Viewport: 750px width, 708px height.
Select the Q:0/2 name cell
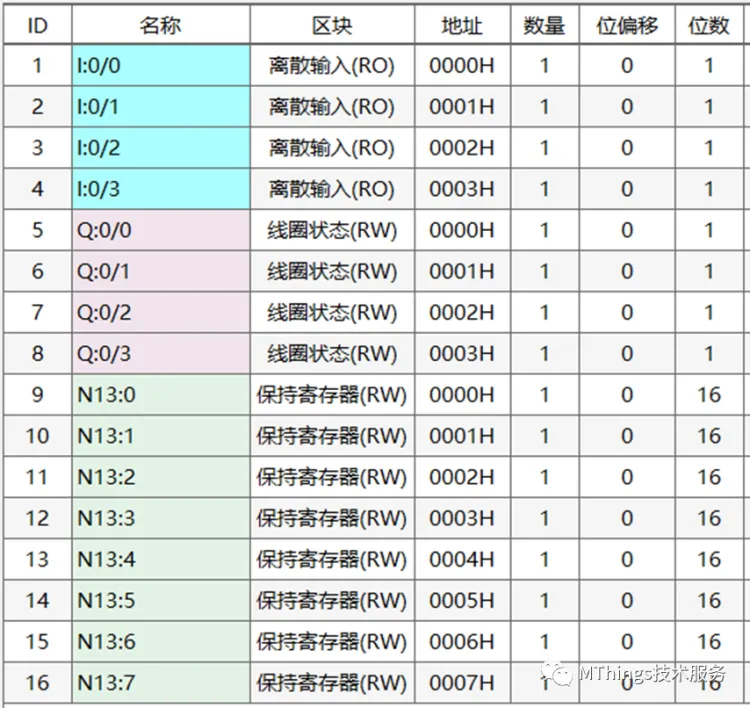click(x=161, y=312)
